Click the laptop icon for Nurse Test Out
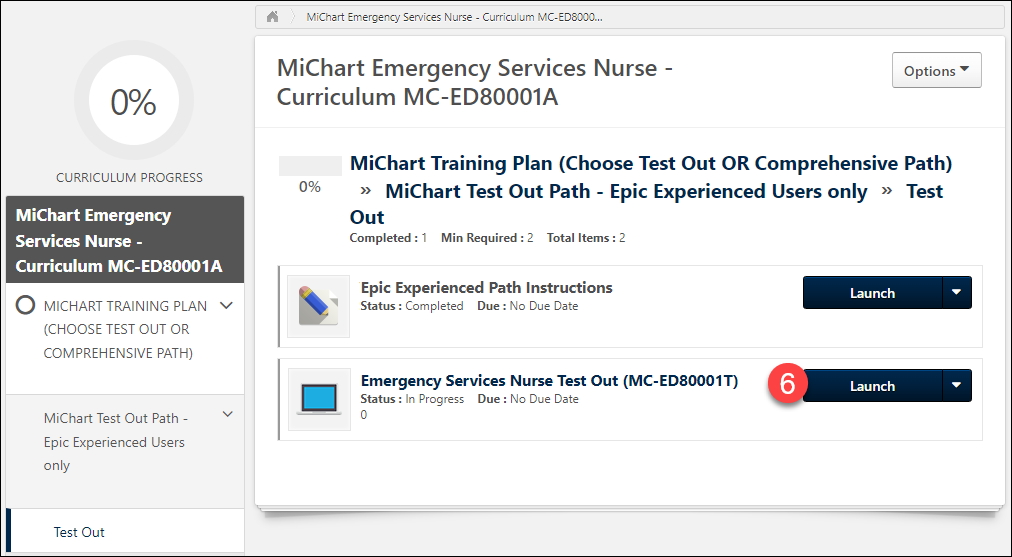 coord(318,399)
